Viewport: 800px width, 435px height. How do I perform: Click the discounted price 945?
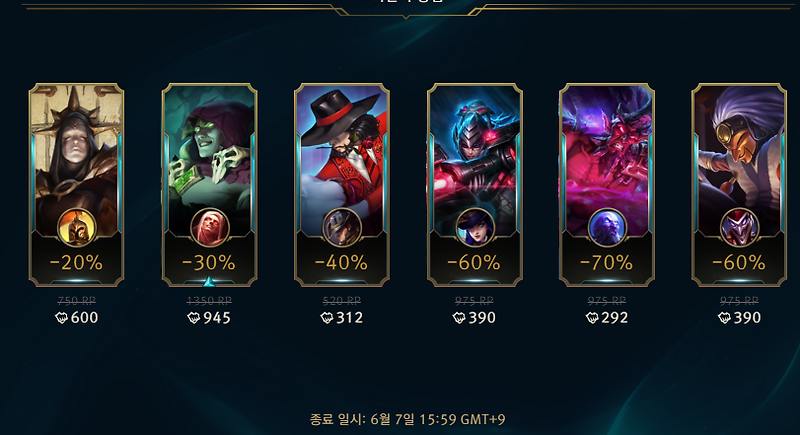(217, 318)
